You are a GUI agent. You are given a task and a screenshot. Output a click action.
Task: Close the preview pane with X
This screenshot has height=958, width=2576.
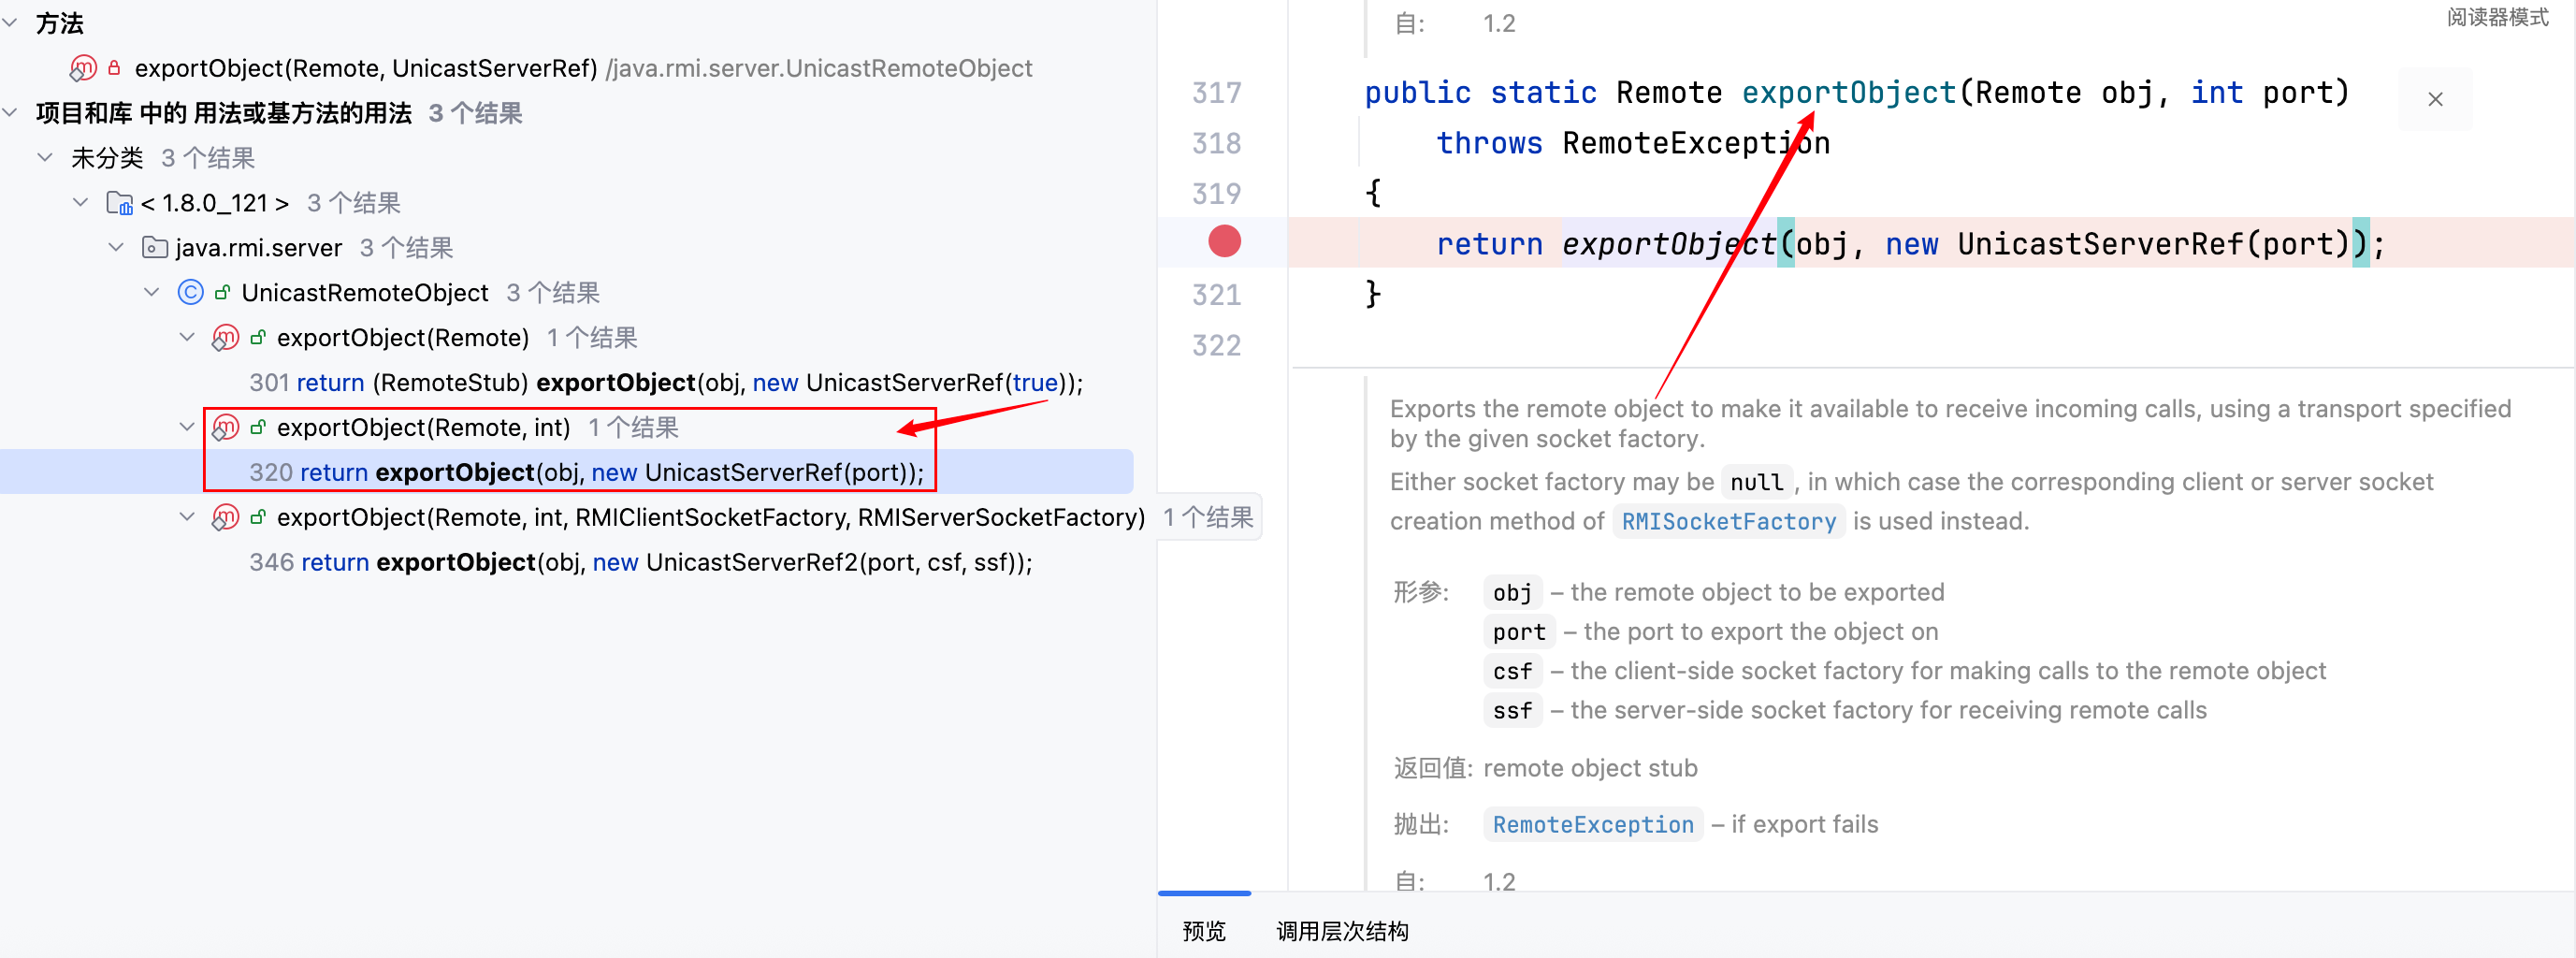click(2435, 99)
